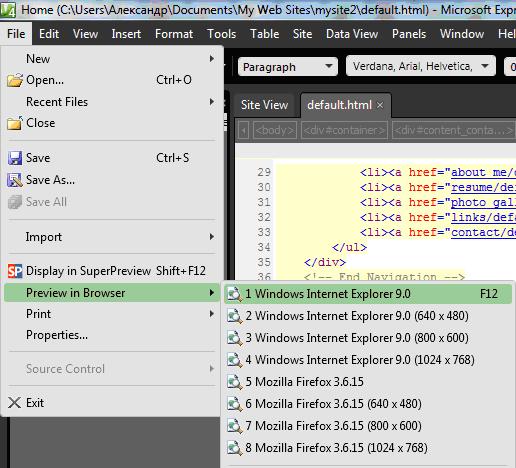Viewport: 516px width, 468px height.
Task: Close the default.html tab
Action: coord(380,105)
